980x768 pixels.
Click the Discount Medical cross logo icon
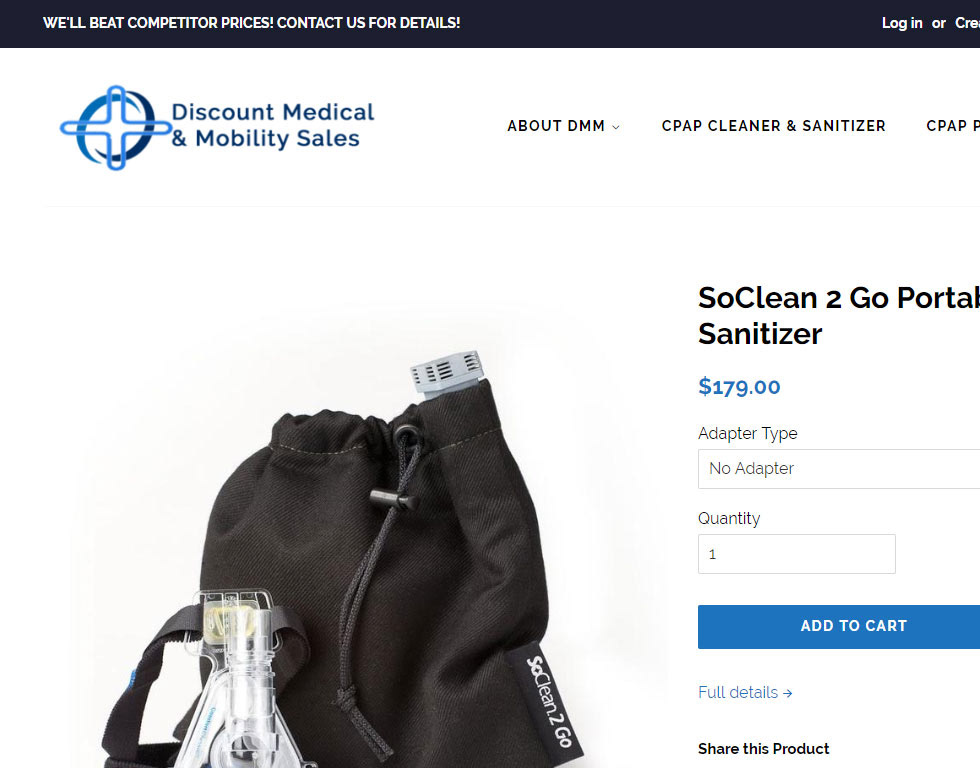(116, 127)
